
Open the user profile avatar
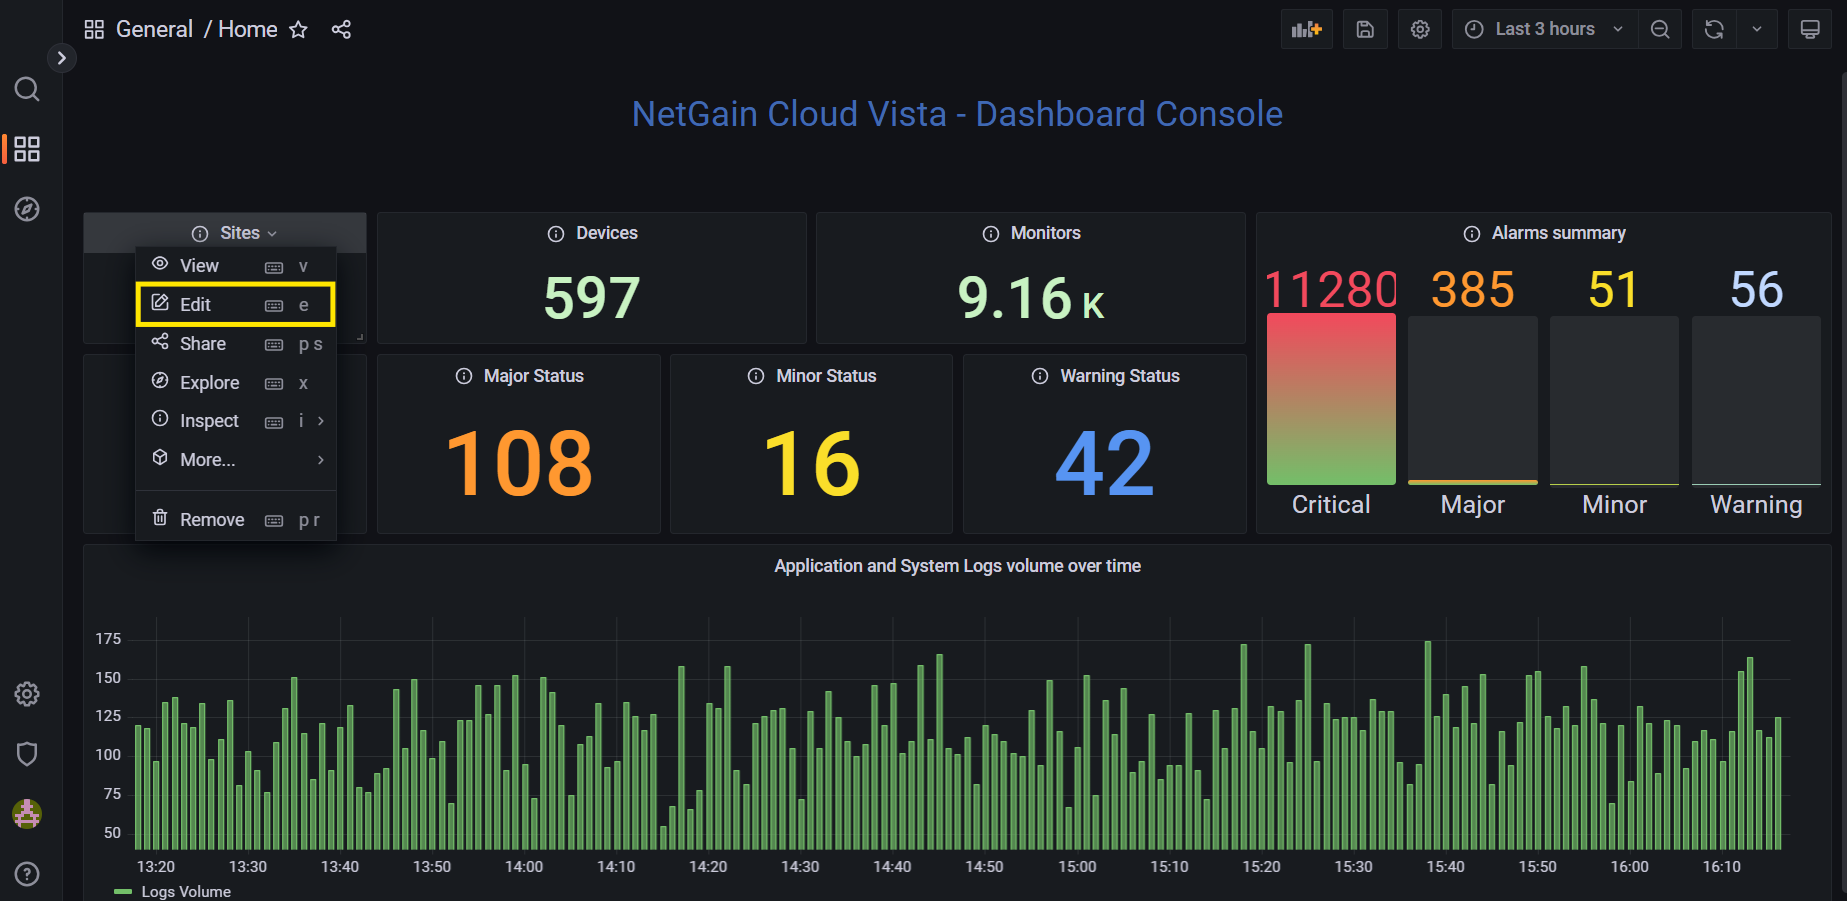coord(27,814)
